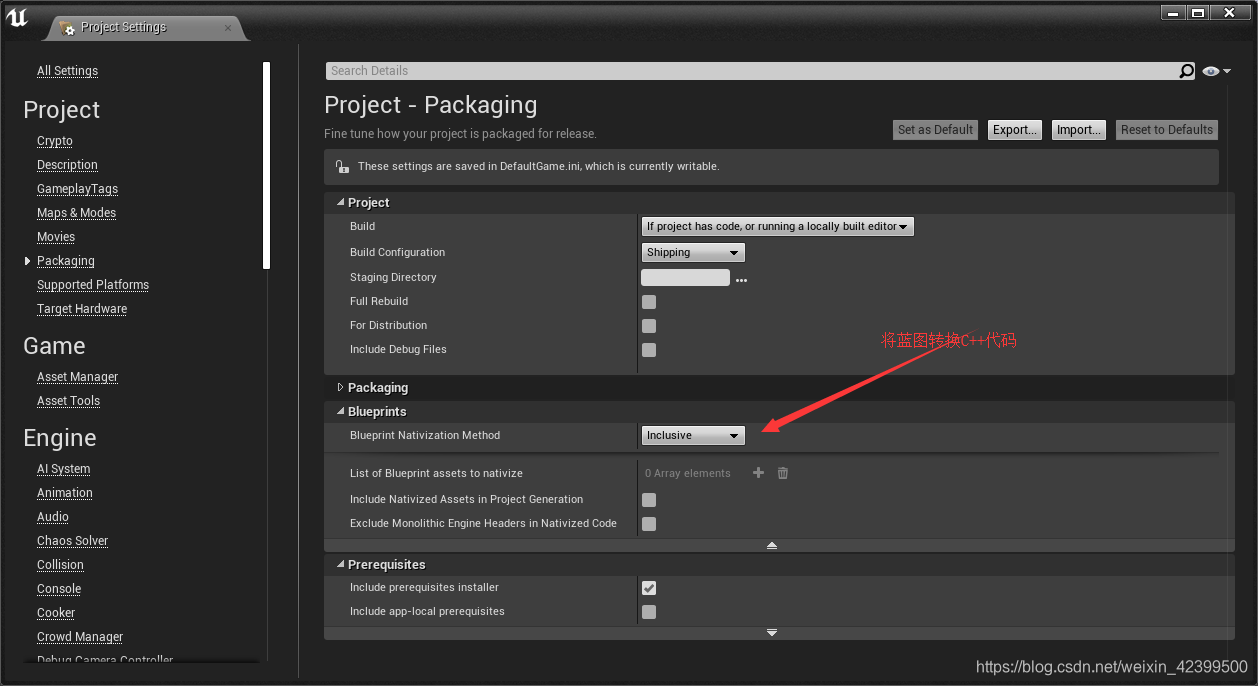Open Audio settings
Image resolution: width=1258 pixels, height=686 pixels.
click(x=53, y=517)
